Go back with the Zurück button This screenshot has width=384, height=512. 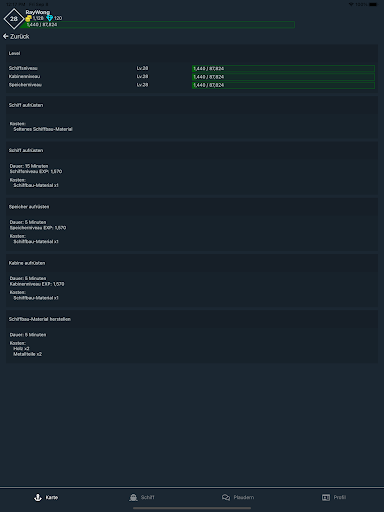16,36
